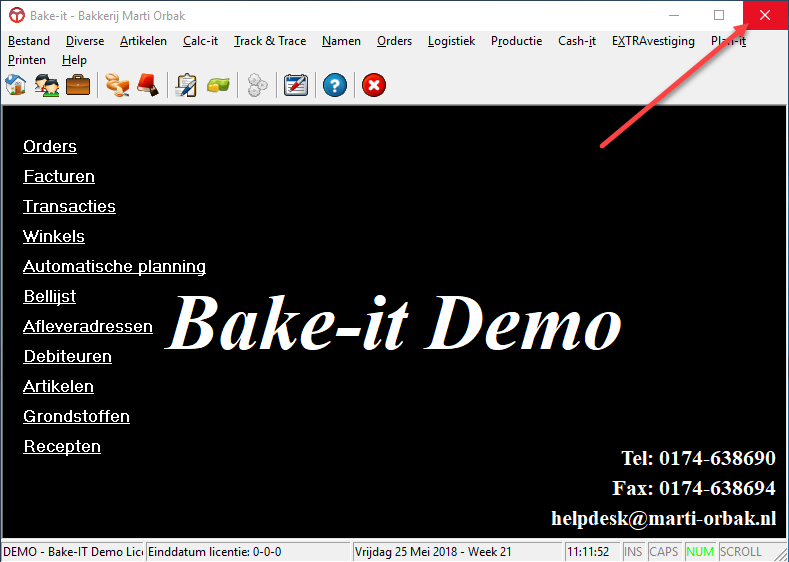Screen dimensions: 789x562
Task: Open the Recepten link
Action: [x=62, y=447]
